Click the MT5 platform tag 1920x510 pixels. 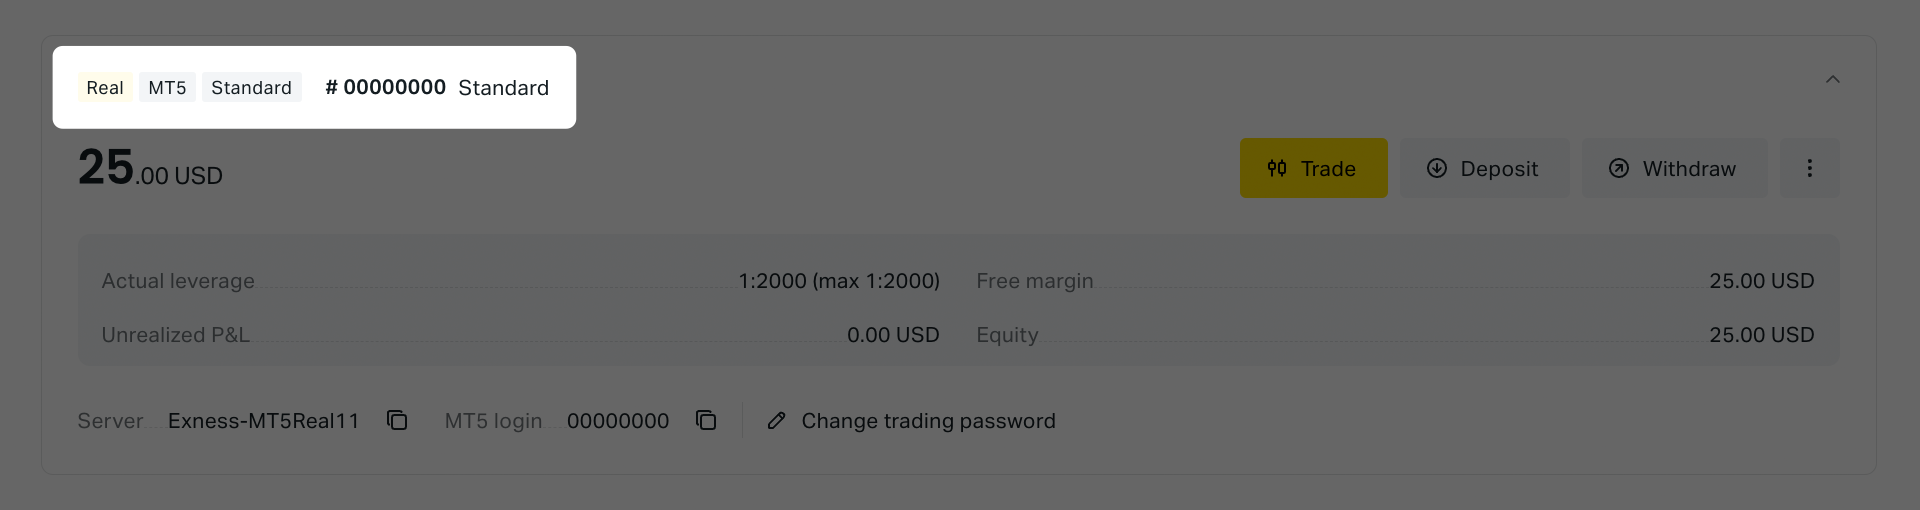tap(167, 88)
